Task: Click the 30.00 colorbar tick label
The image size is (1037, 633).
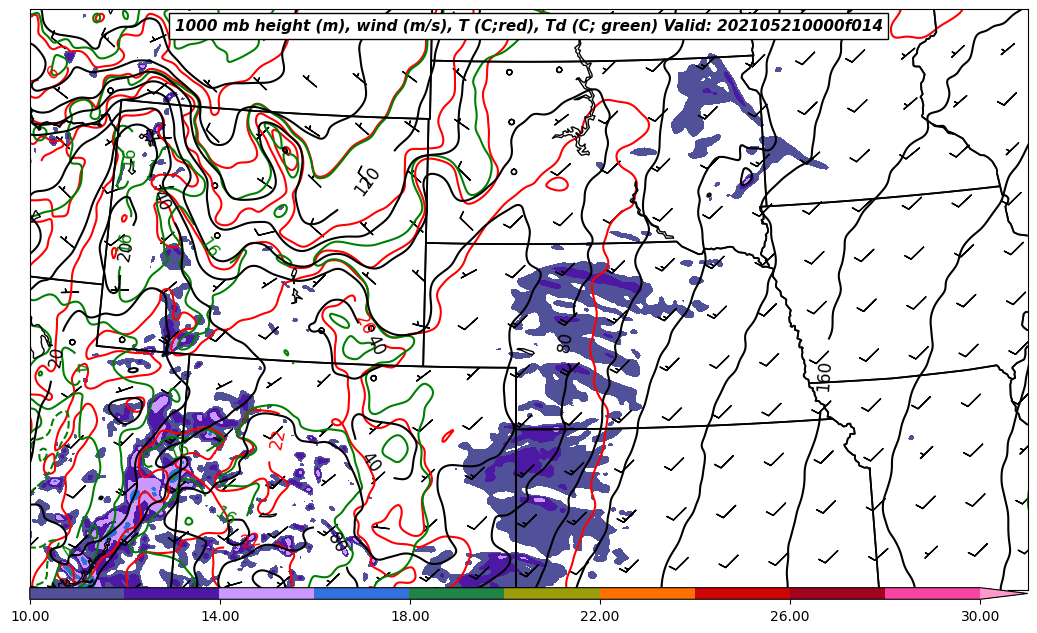Action: pyautogui.click(x=980, y=616)
